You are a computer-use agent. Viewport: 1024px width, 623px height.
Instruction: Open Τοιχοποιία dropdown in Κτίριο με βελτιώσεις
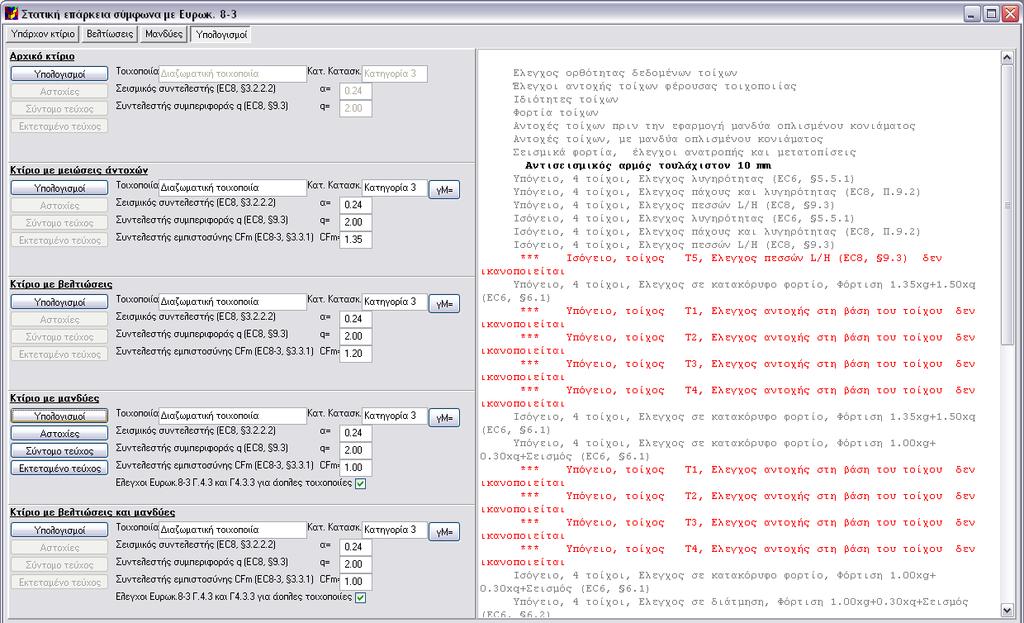(232, 302)
